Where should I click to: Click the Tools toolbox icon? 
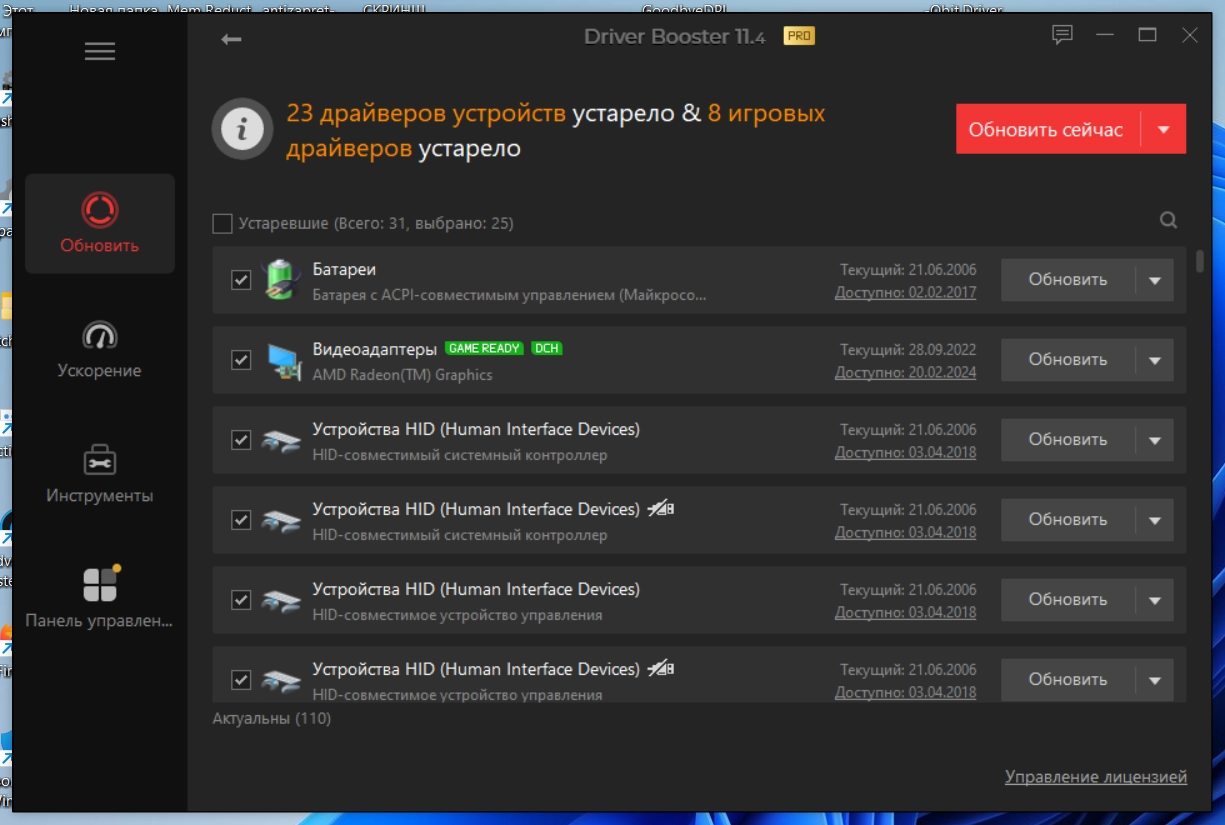click(x=100, y=460)
